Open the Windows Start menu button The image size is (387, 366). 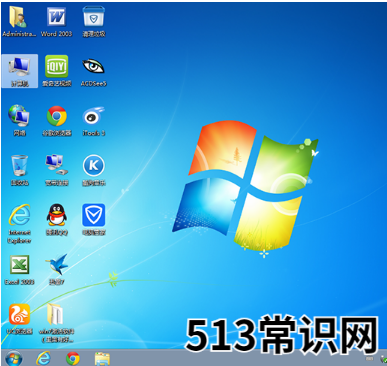coord(14,358)
